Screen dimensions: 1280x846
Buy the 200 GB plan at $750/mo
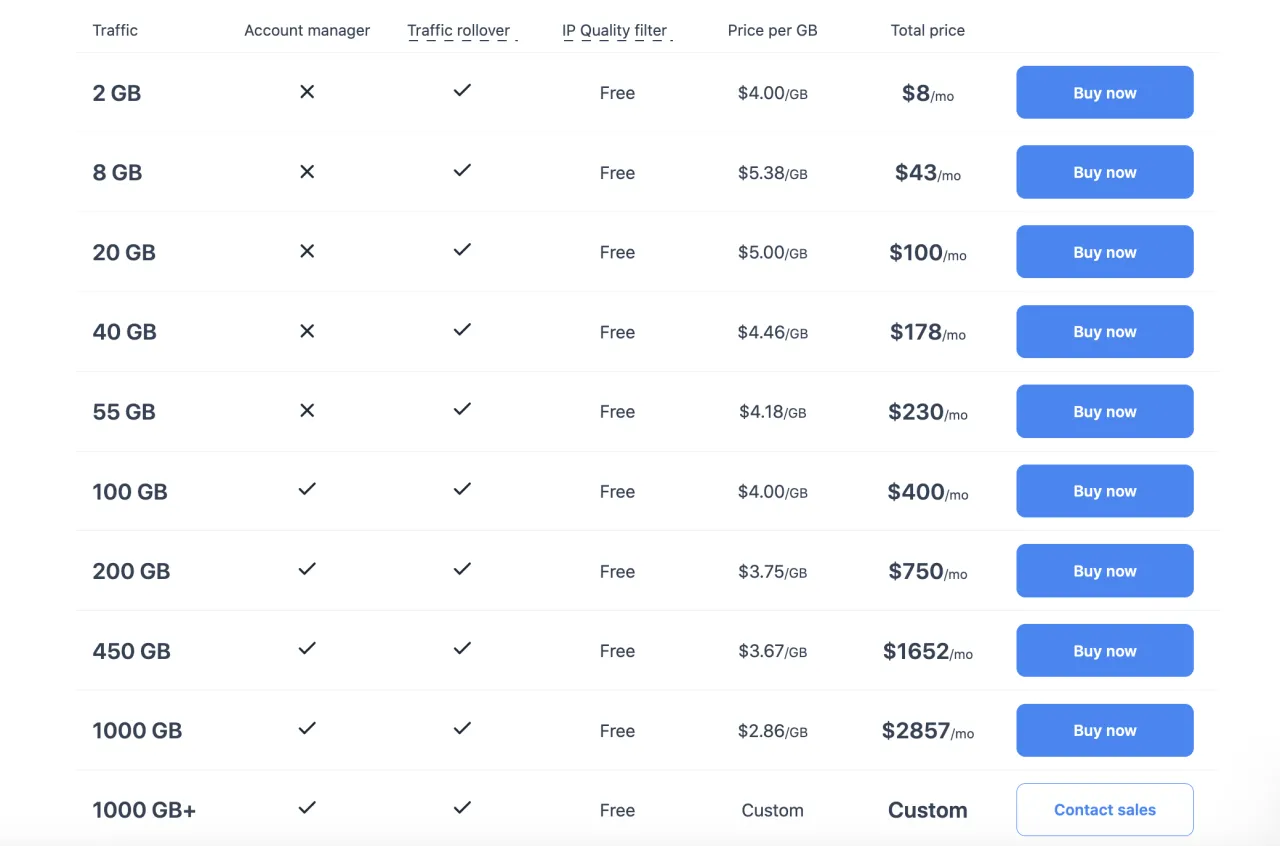[1104, 570]
